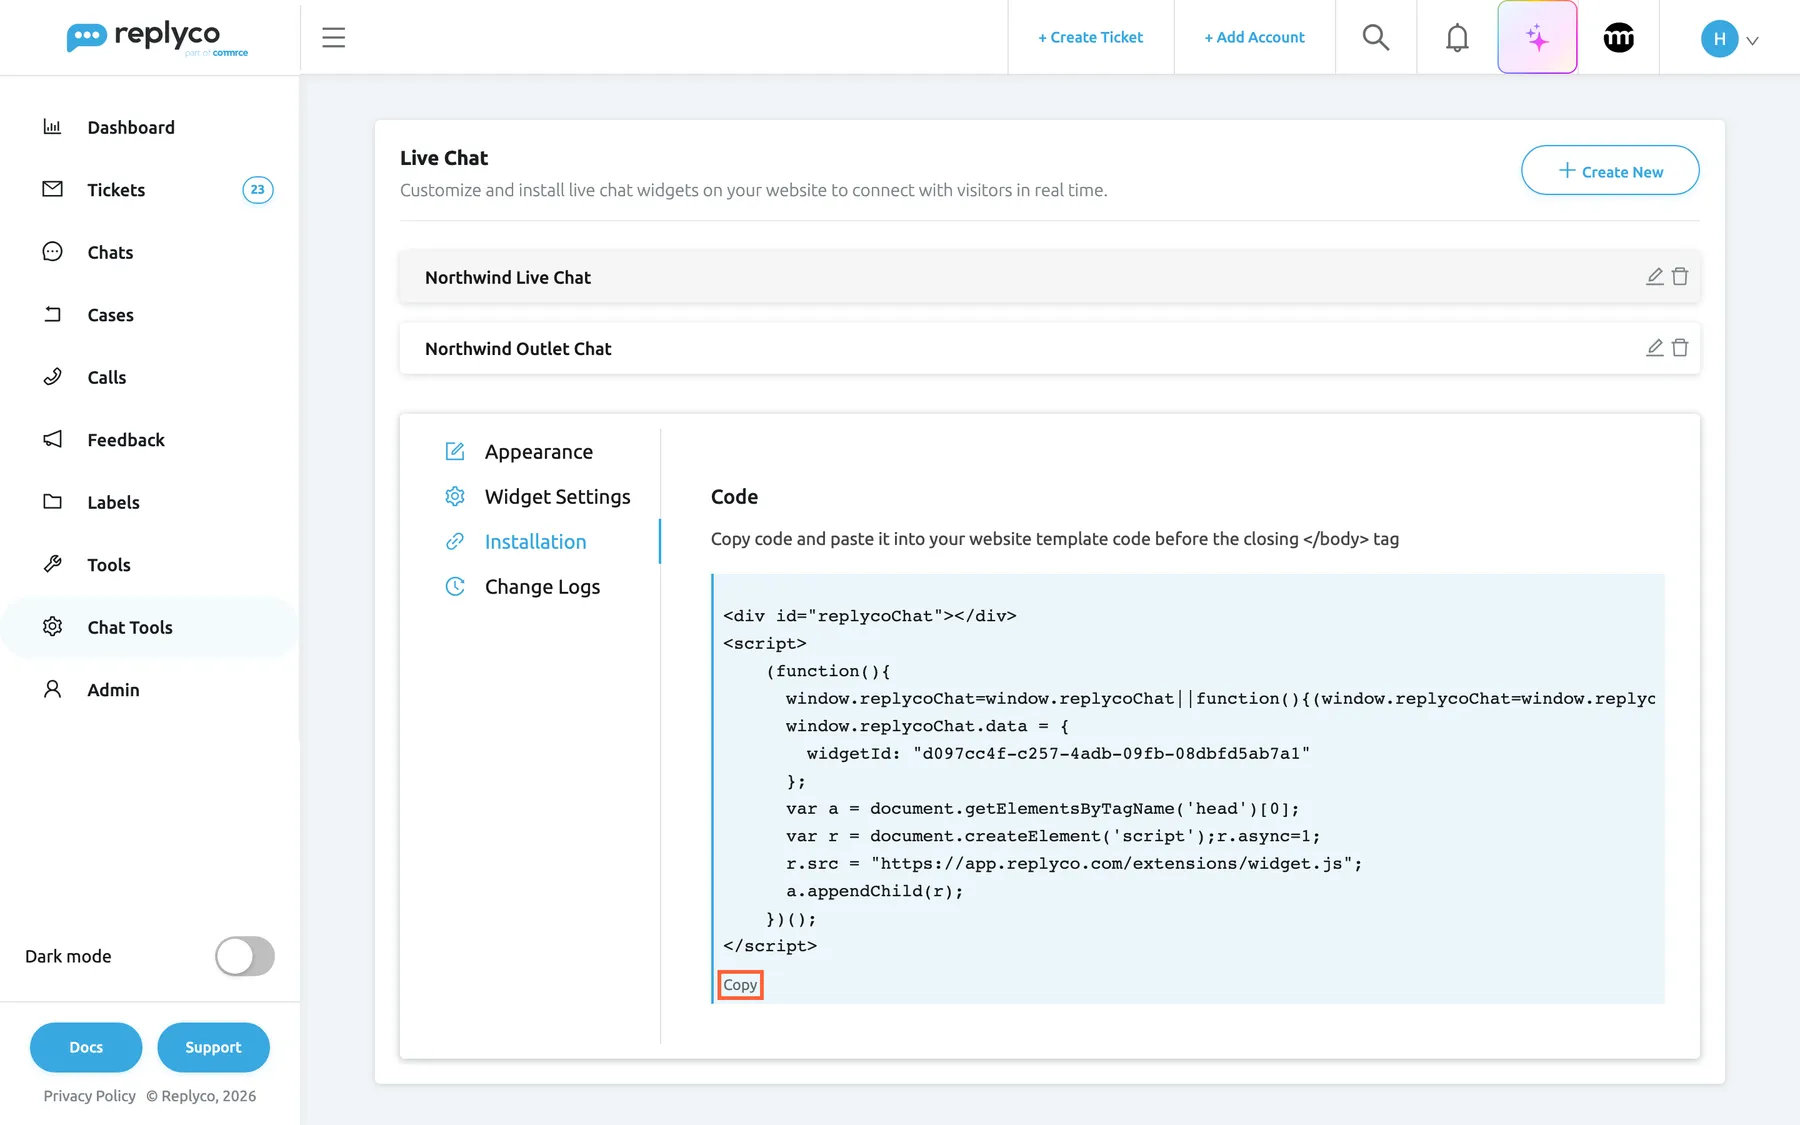Image resolution: width=1800 pixels, height=1125 pixels.
Task: Open Labels in the sidebar
Action: tap(150, 502)
